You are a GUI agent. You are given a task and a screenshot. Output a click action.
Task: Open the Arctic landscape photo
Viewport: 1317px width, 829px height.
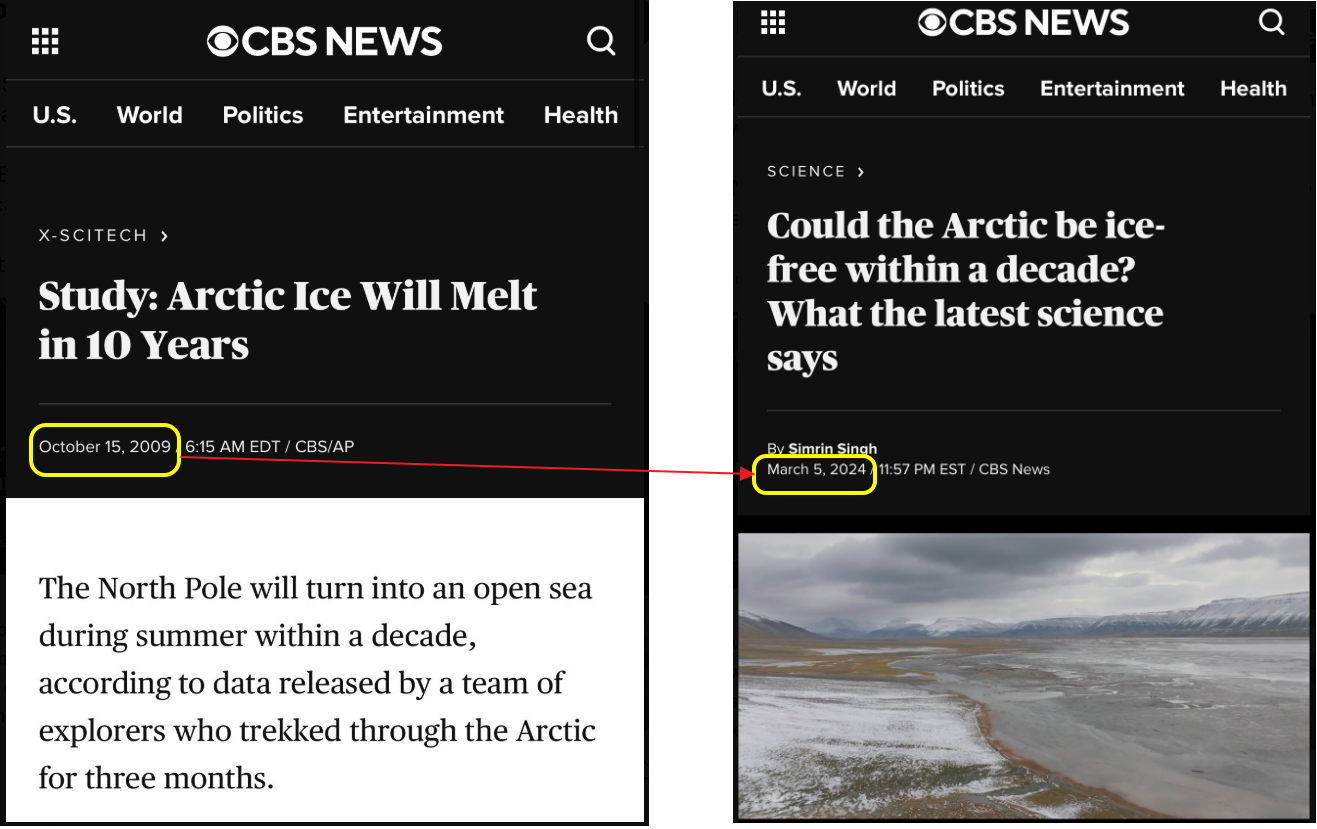coord(1023,675)
